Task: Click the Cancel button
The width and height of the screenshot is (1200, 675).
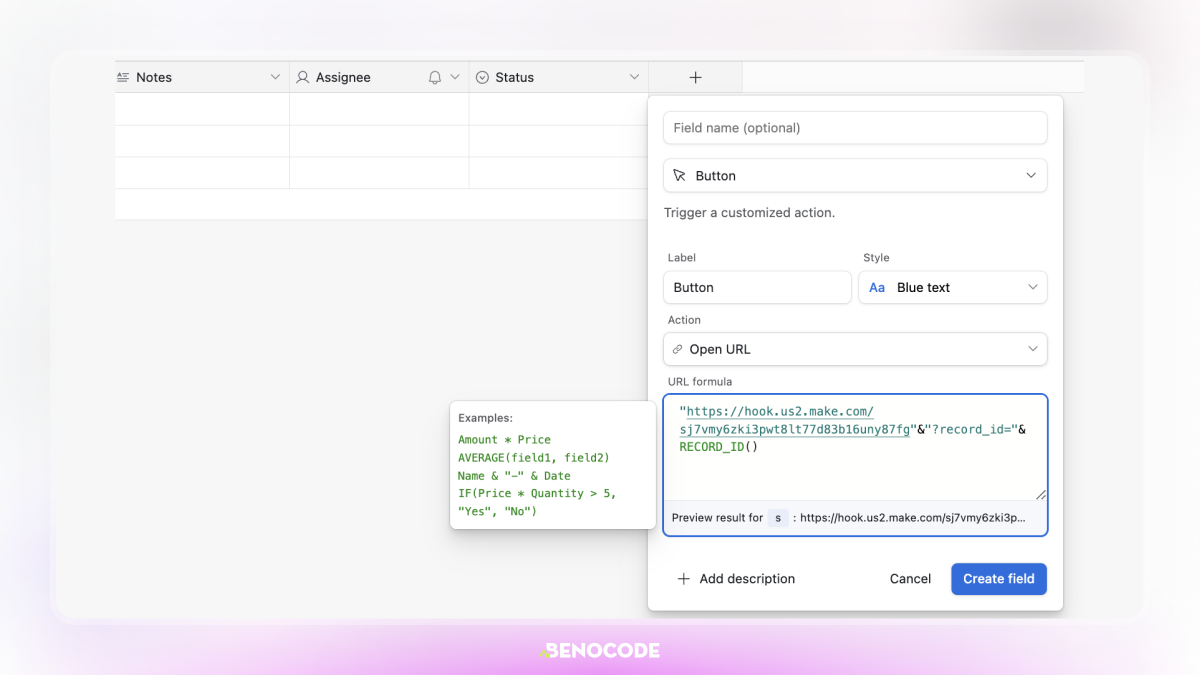Action: (x=910, y=579)
